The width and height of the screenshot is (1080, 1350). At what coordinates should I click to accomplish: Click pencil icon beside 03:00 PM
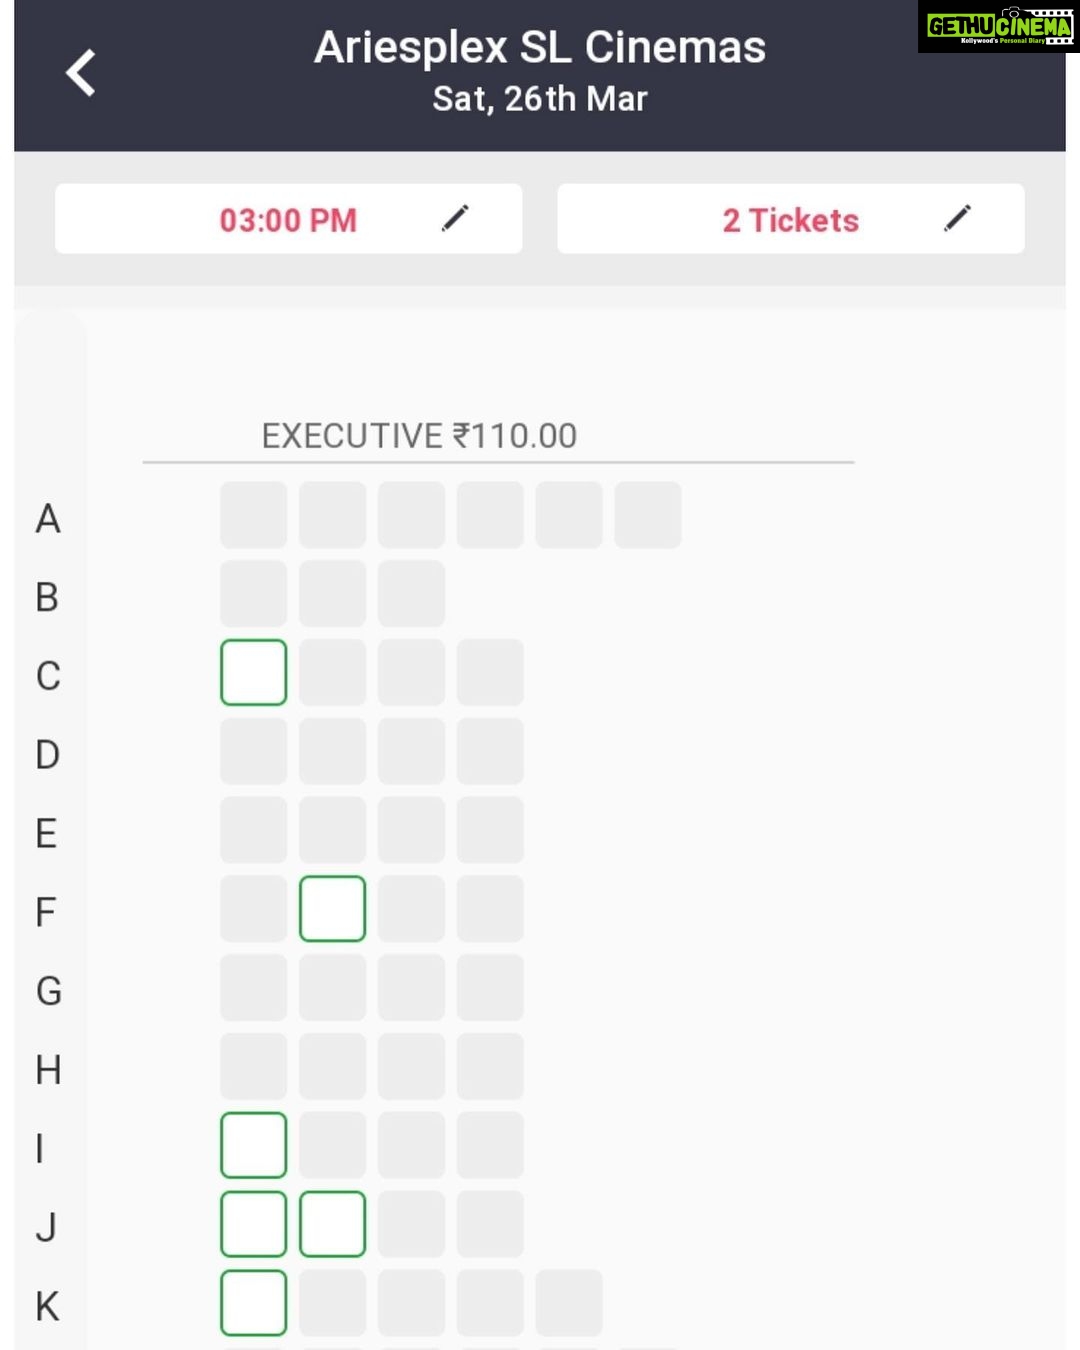click(455, 218)
